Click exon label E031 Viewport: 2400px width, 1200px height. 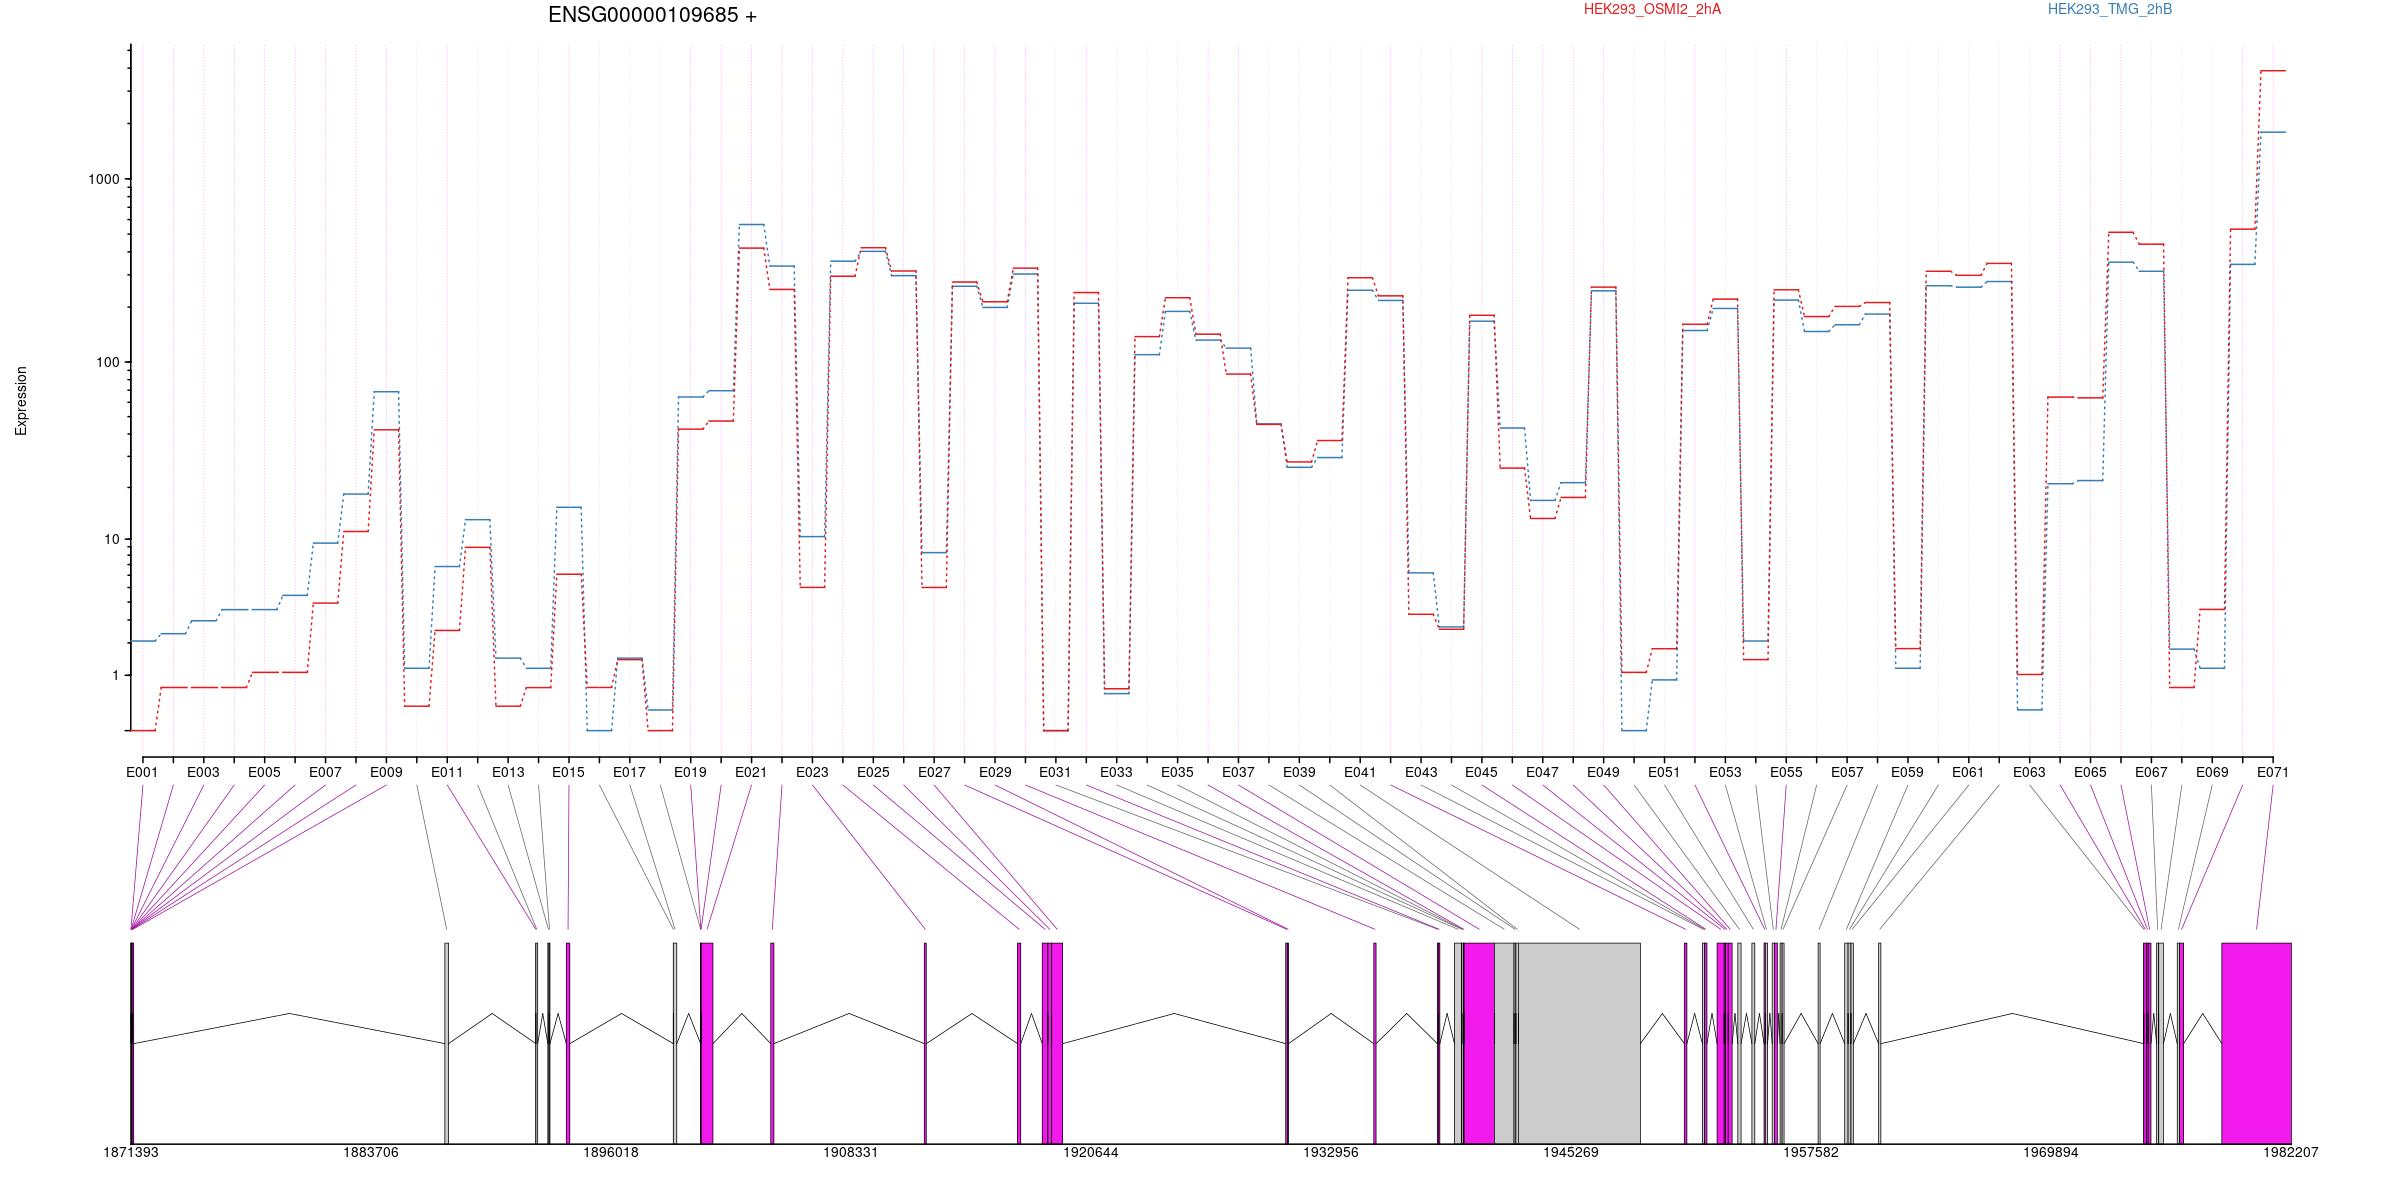point(1055,772)
